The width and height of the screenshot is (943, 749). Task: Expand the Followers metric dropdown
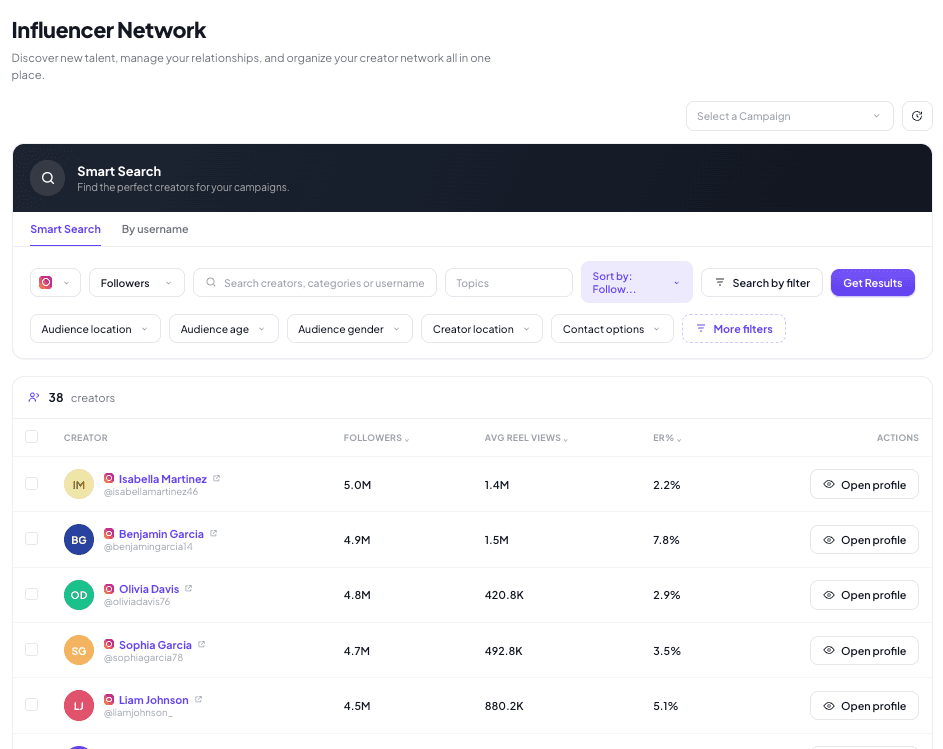coord(137,283)
